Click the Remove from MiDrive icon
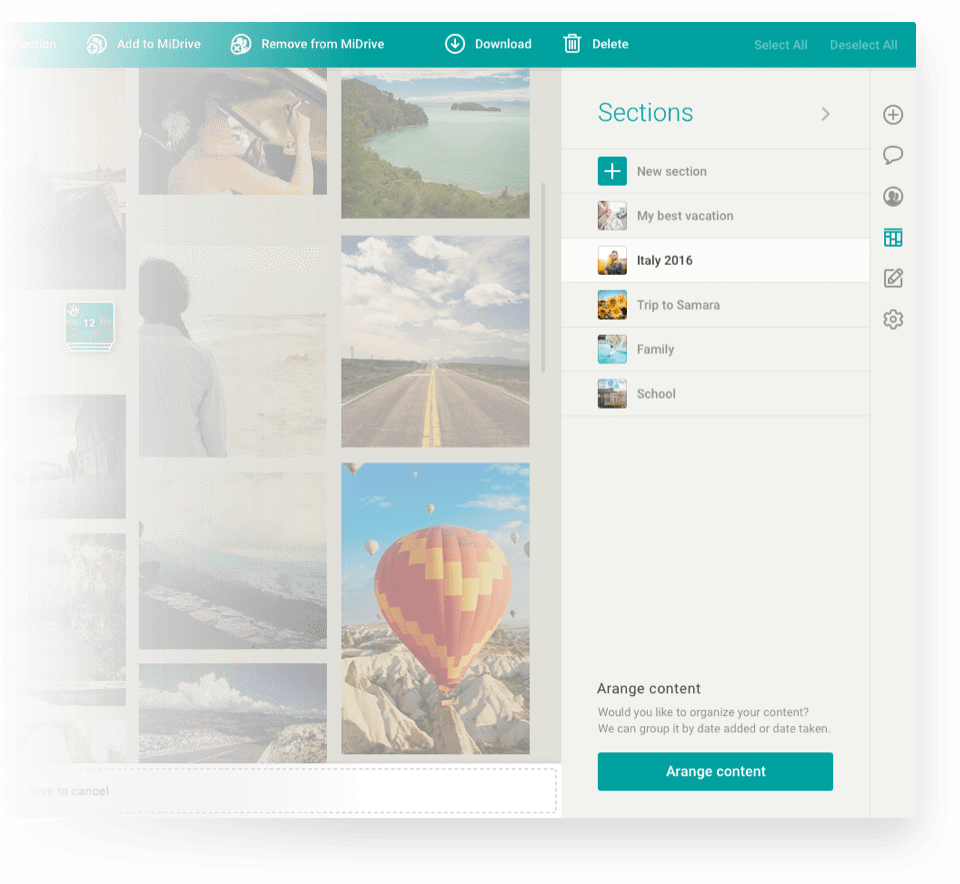This screenshot has height=884, width=960. tap(240, 44)
